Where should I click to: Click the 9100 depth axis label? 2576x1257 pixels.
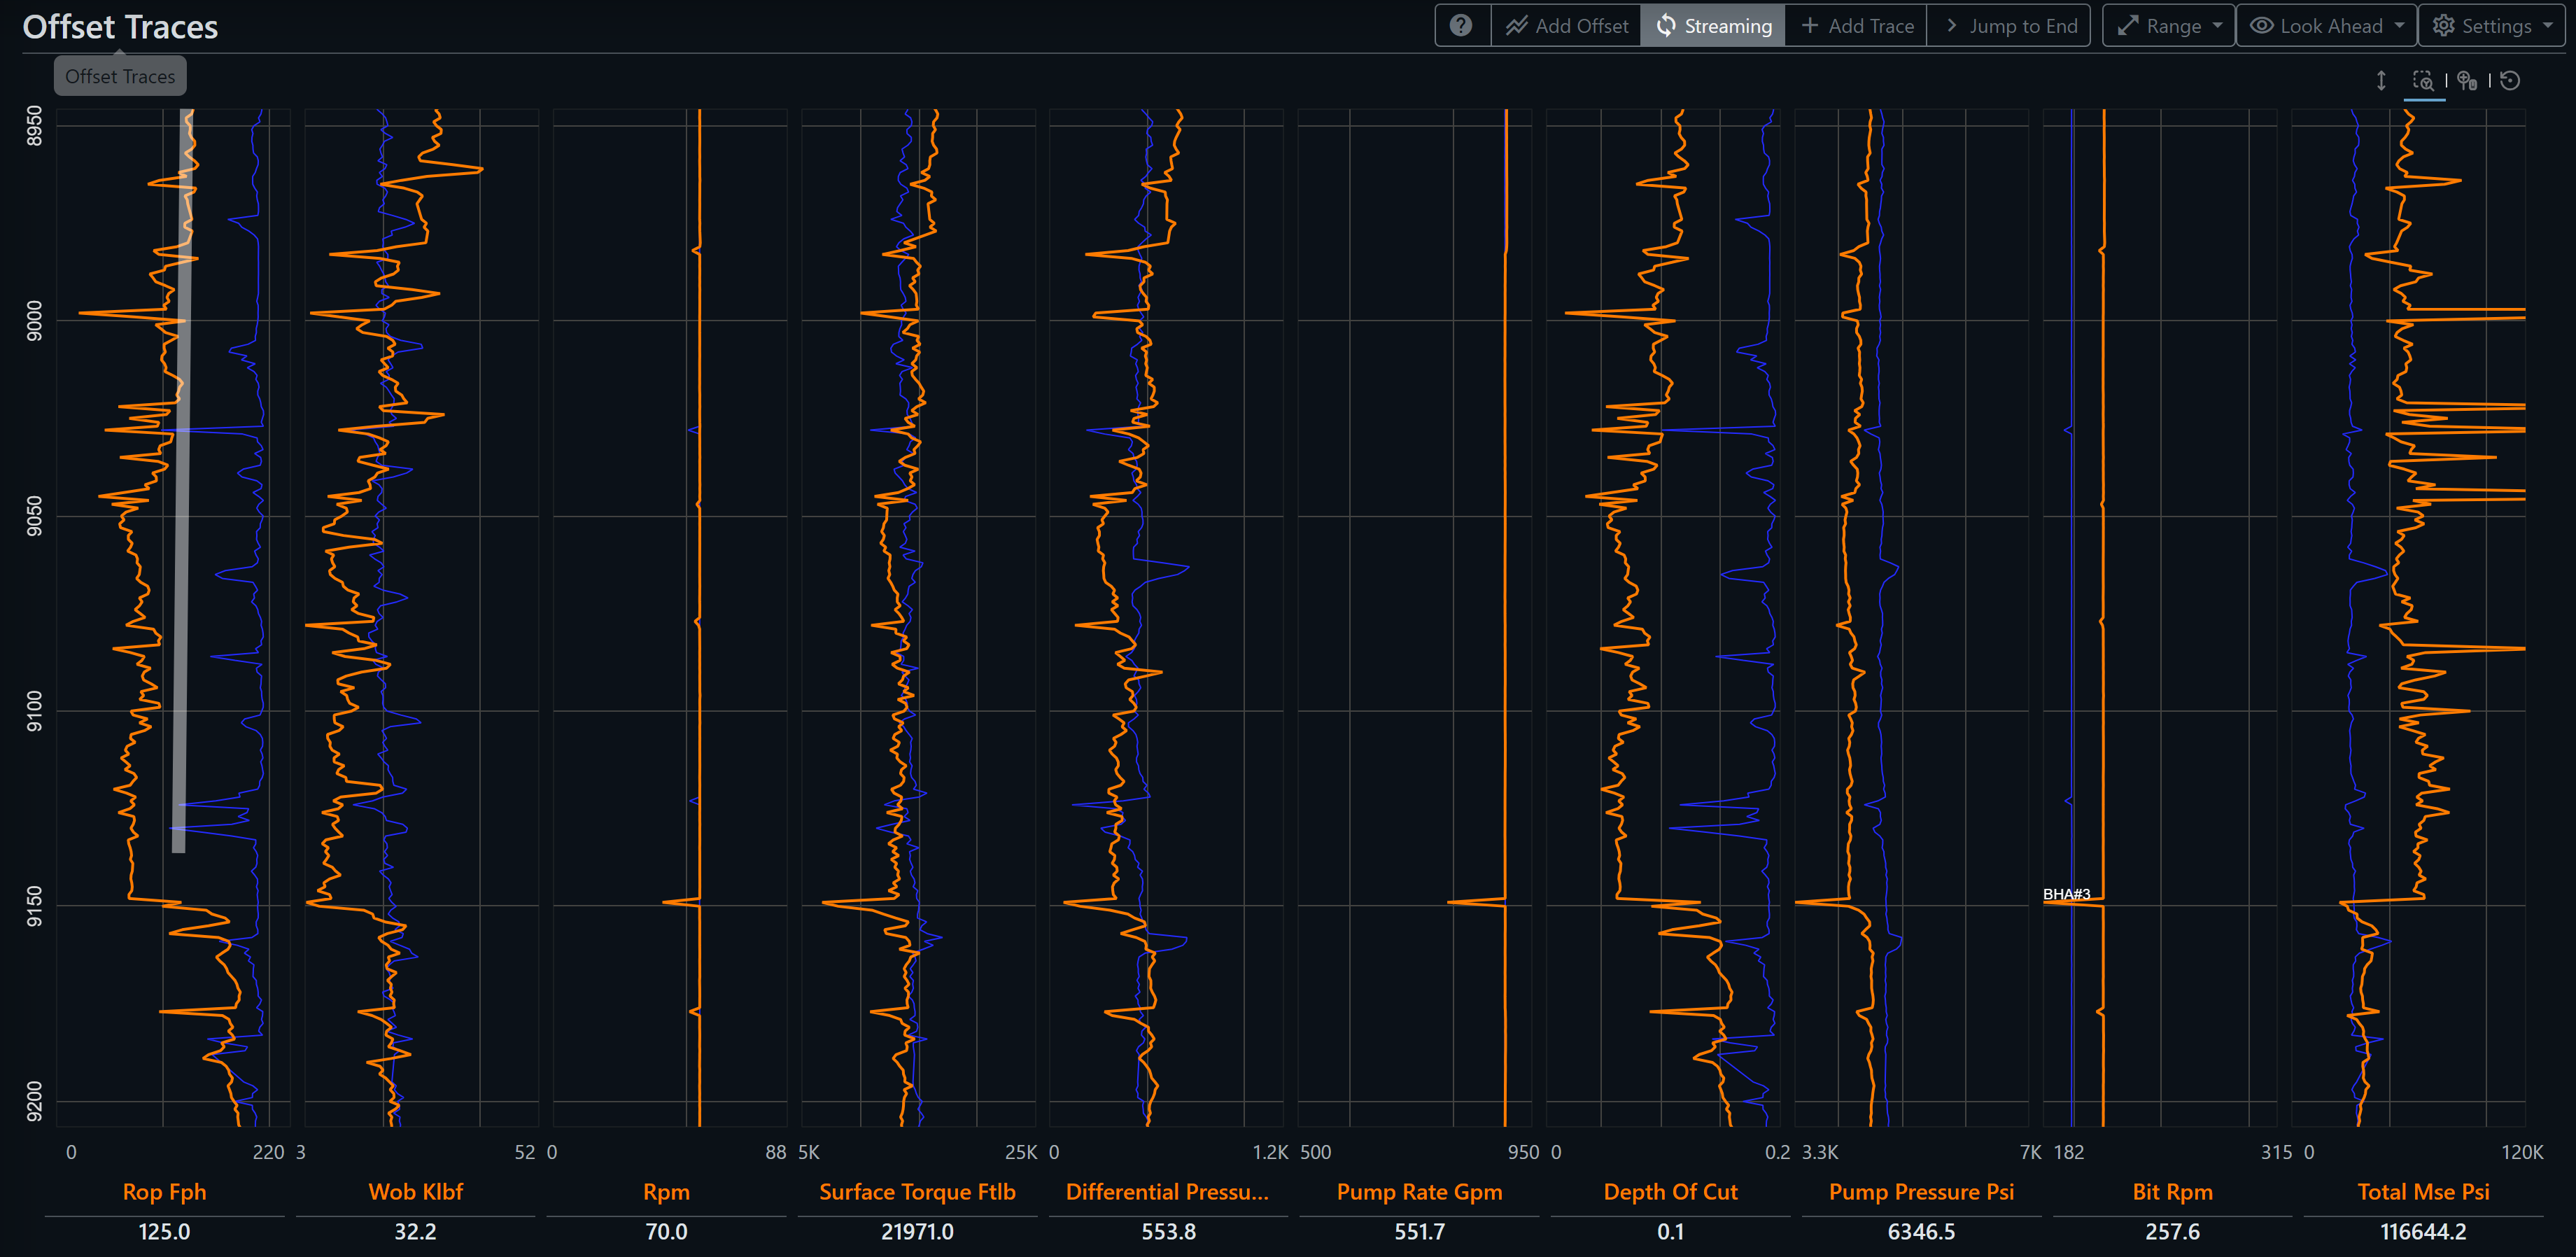(x=35, y=711)
